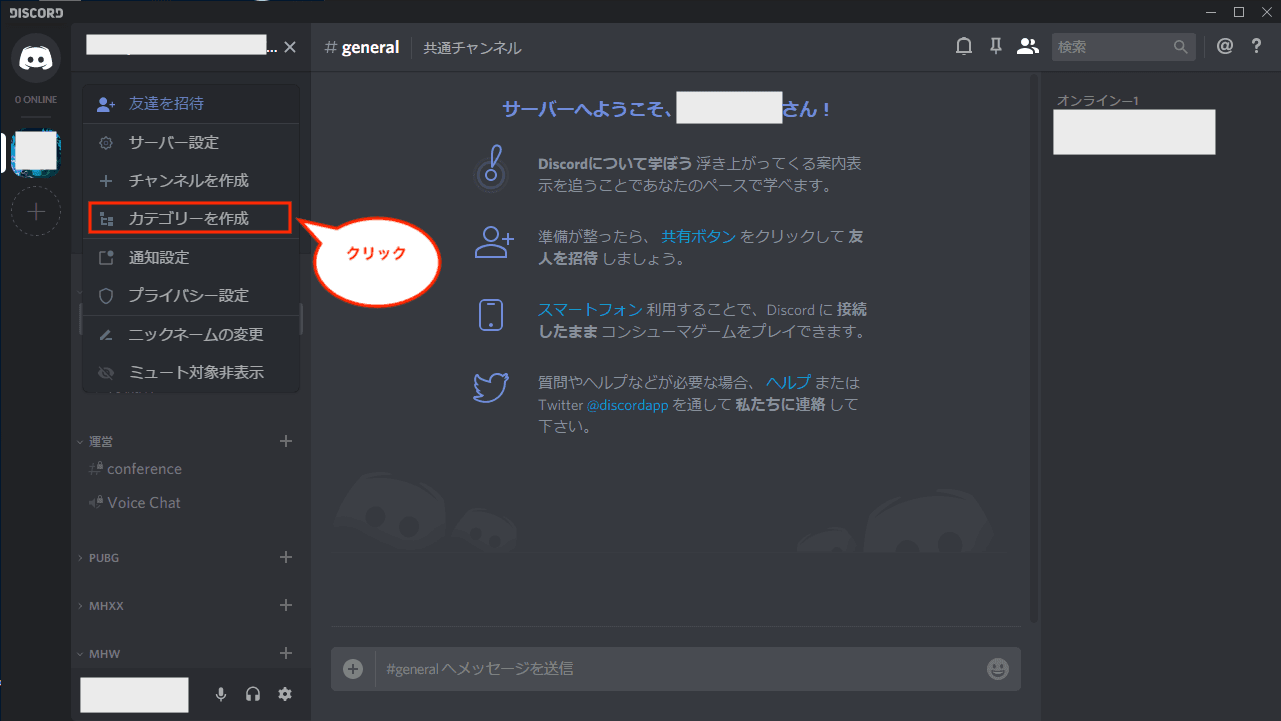
Task: Add channel to PUBG category plus
Action: tap(286, 557)
